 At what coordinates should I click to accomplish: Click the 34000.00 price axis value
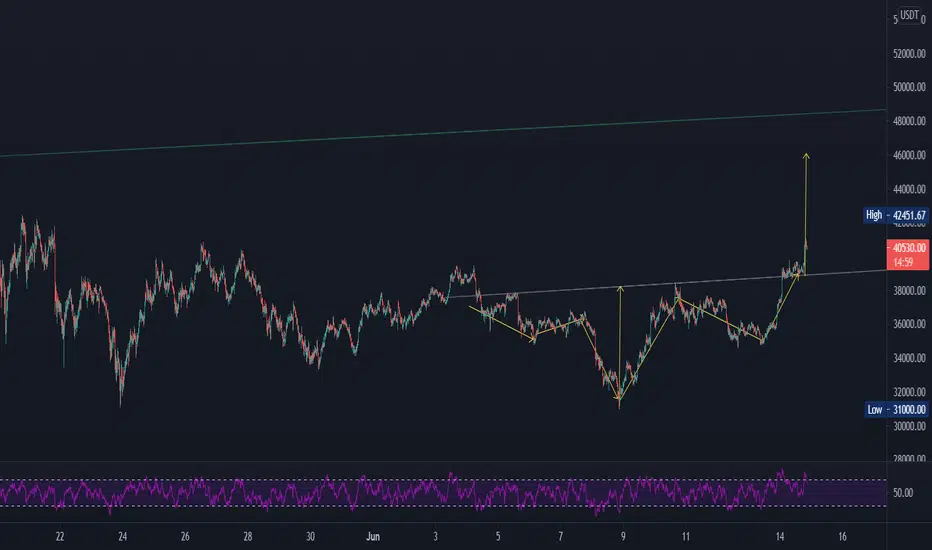point(909,358)
